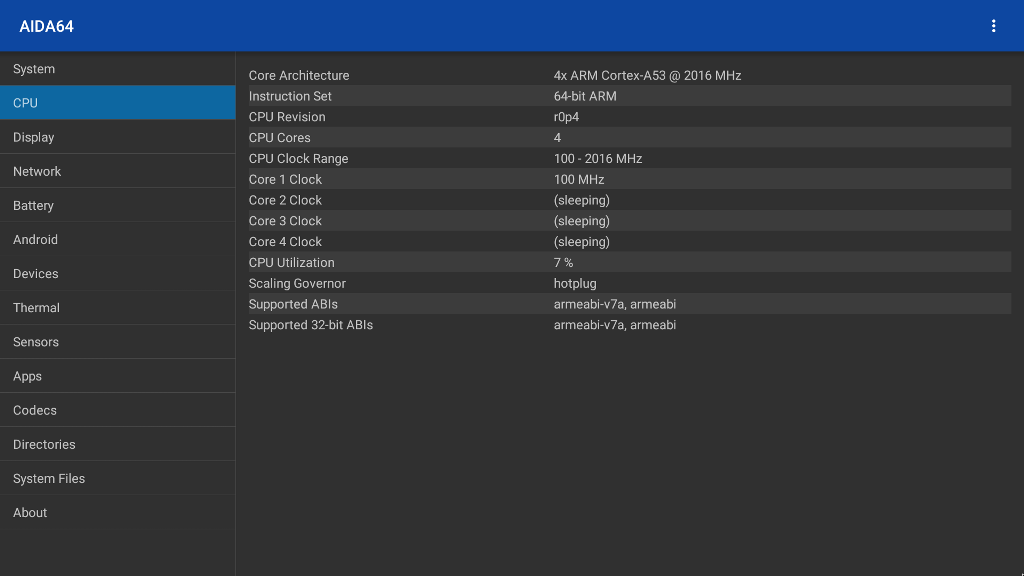The image size is (1024, 576).
Task: Open the About section
Action: tap(118, 513)
